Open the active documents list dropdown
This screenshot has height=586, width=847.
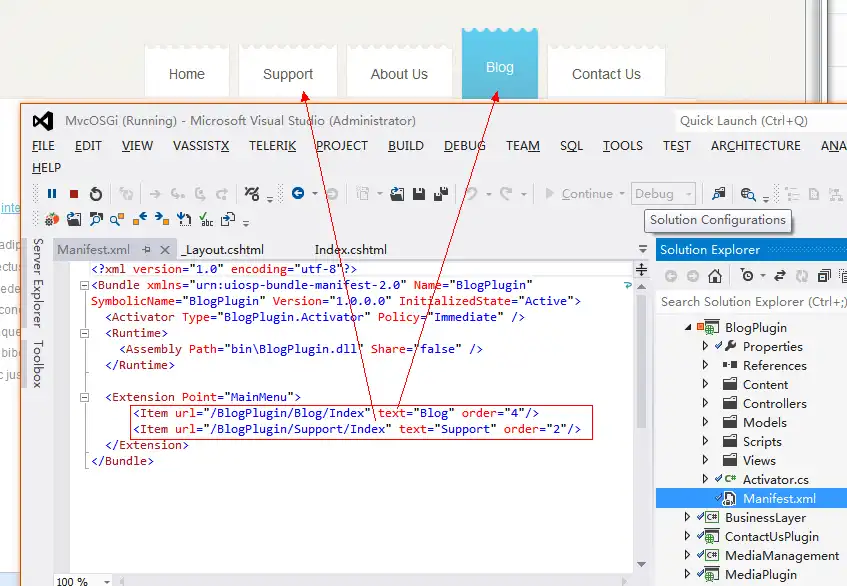point(643,249)
